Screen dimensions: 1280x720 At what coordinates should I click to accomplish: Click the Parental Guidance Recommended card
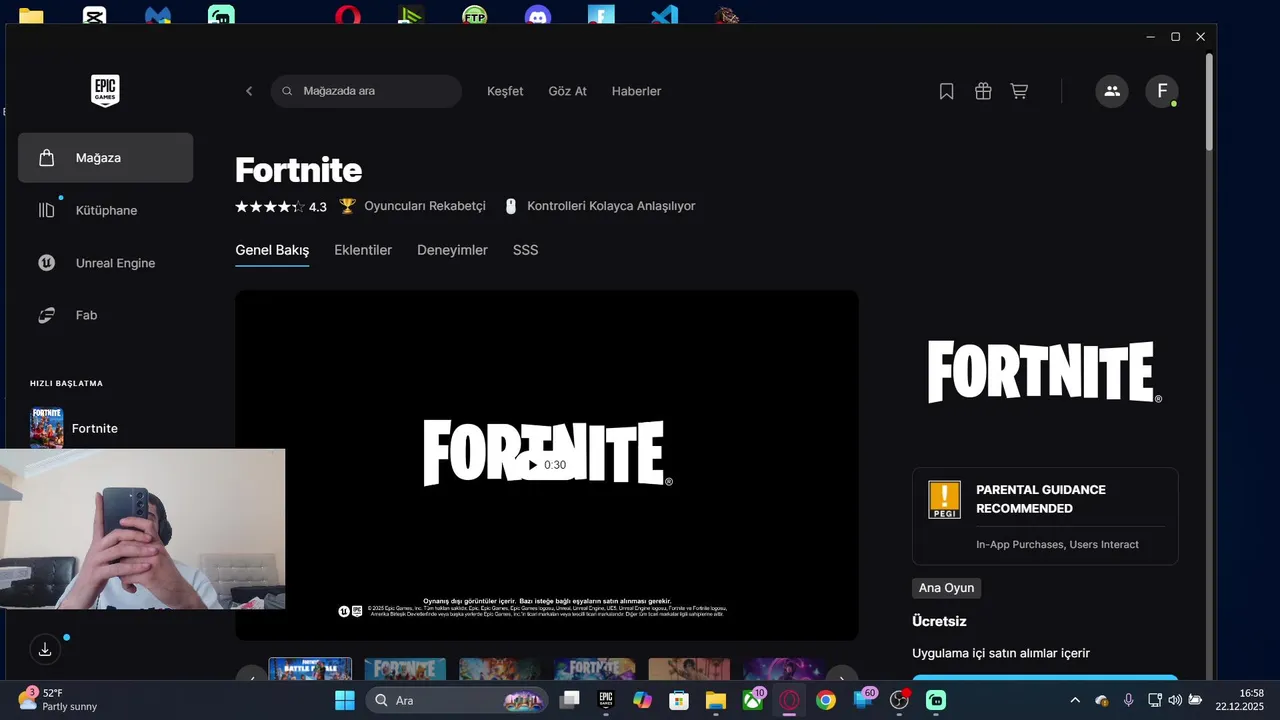click(x=1045, y=516)
